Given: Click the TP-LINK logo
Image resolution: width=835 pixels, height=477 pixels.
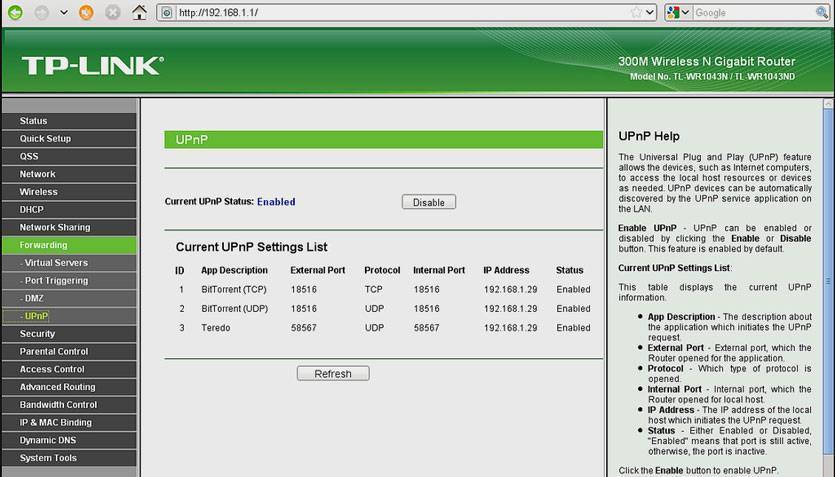Looking at the screenshot, I should click(x=92, y=66).
